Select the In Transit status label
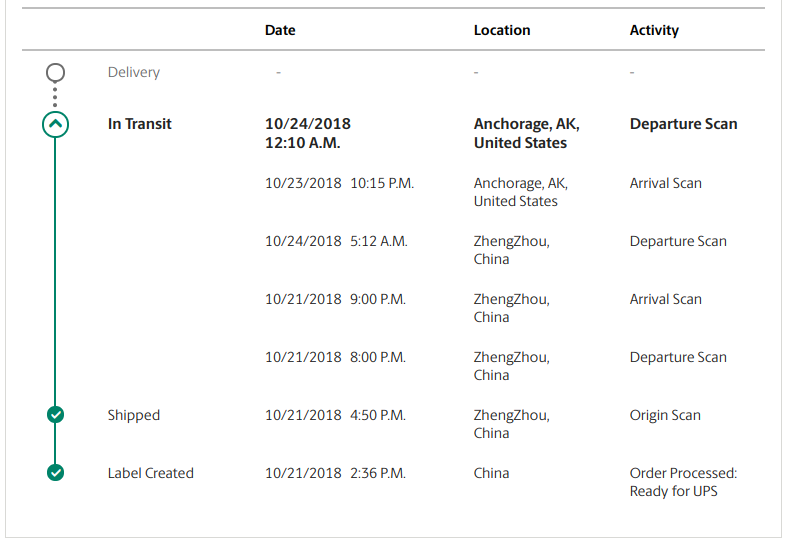Image resolution: width=786 pixels, height=546 pixels. [139, 124]
